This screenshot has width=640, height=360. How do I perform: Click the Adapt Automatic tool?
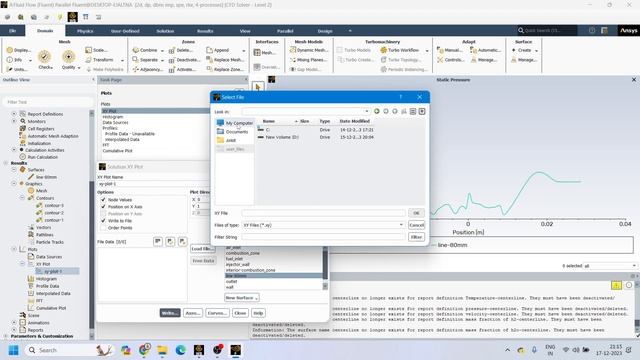(x=485, y=50)
